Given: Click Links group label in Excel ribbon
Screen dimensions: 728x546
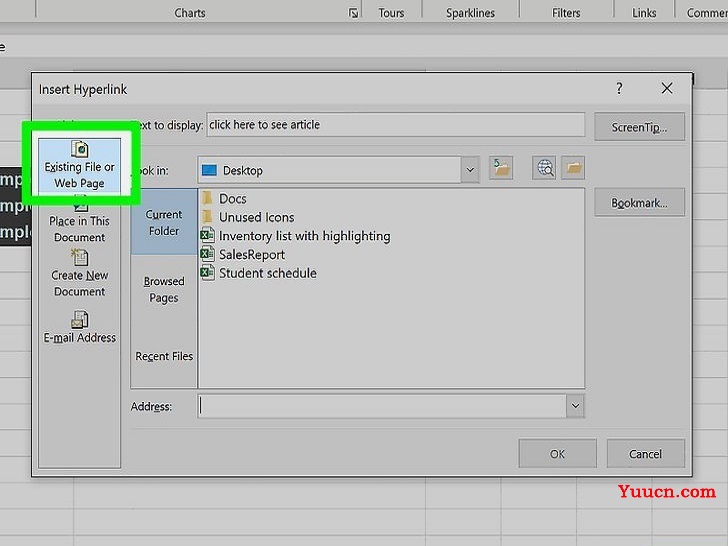Looking at the screenshot, I should coord(644,13).
